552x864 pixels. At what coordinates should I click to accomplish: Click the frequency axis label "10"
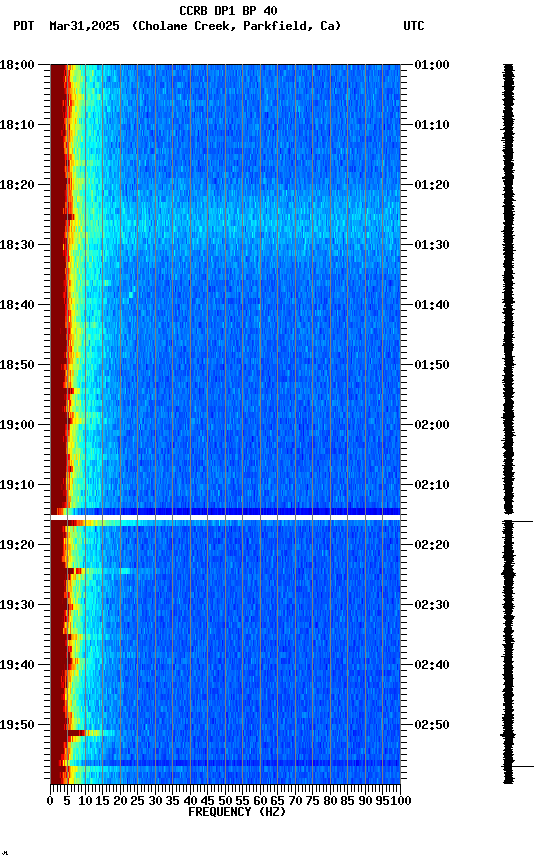point(85,801)
